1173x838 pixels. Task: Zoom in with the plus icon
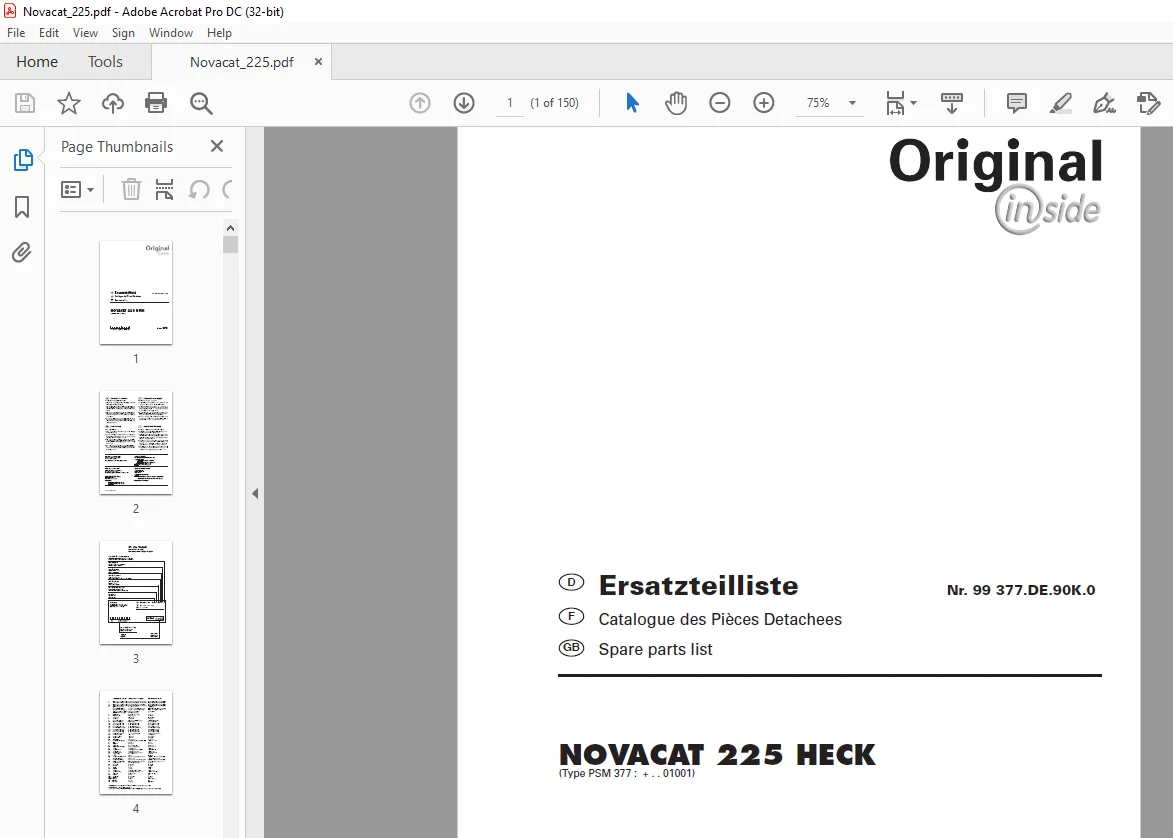(764, 103)
